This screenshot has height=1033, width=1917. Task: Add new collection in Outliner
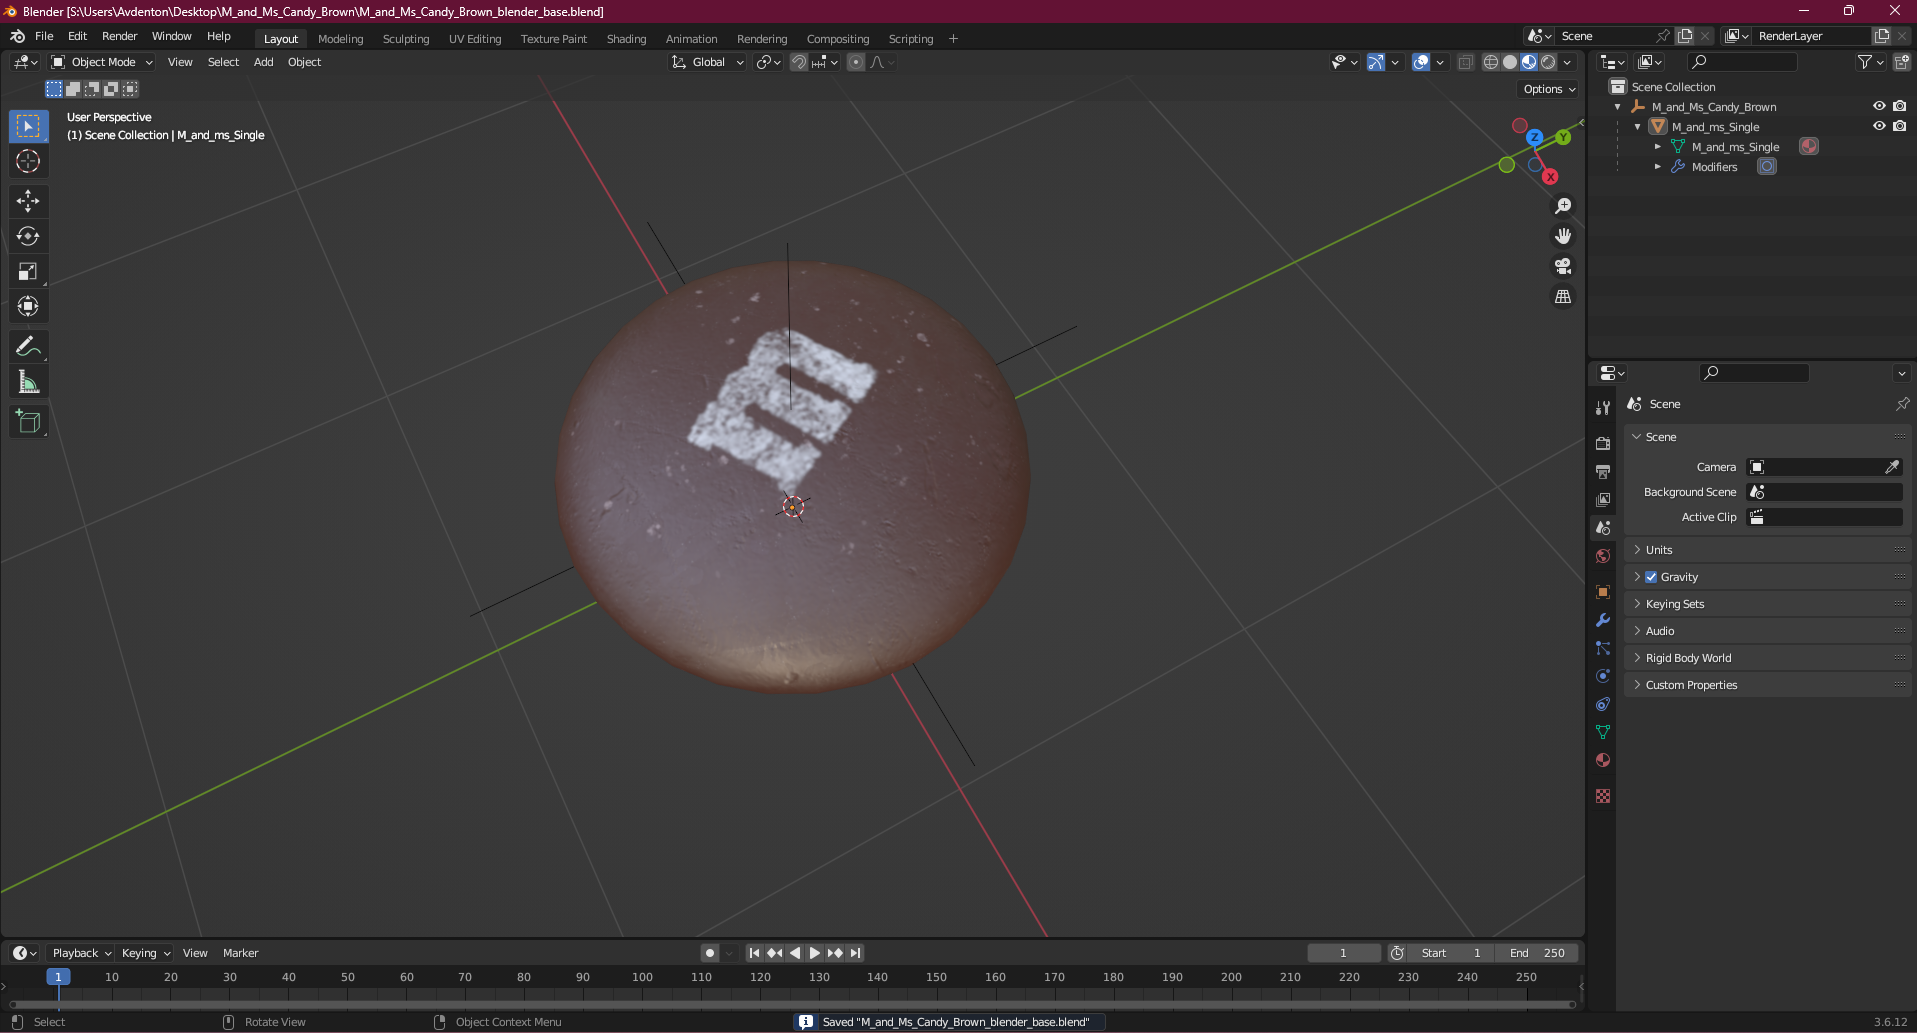(1902, 62)
